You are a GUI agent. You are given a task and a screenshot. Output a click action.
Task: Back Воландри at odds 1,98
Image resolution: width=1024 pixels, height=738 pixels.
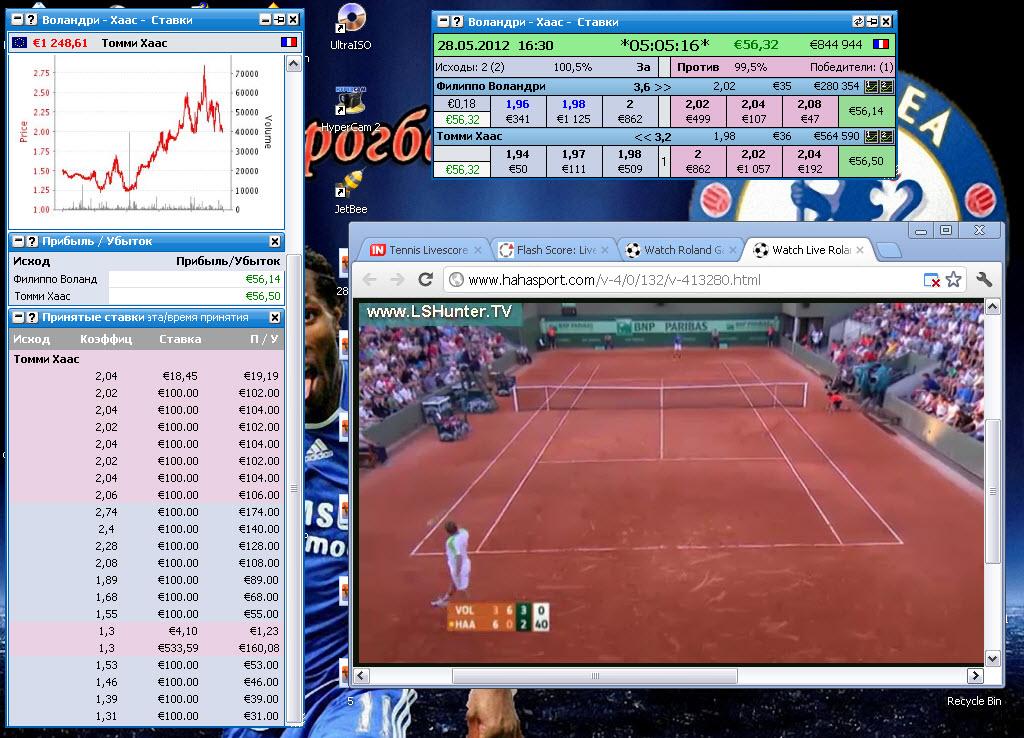click(573, 111)
